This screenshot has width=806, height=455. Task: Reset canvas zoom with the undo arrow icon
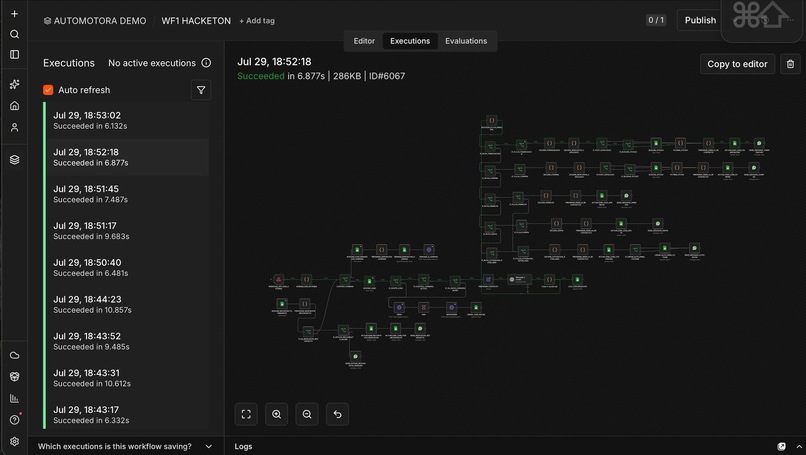tap(337, 414)
